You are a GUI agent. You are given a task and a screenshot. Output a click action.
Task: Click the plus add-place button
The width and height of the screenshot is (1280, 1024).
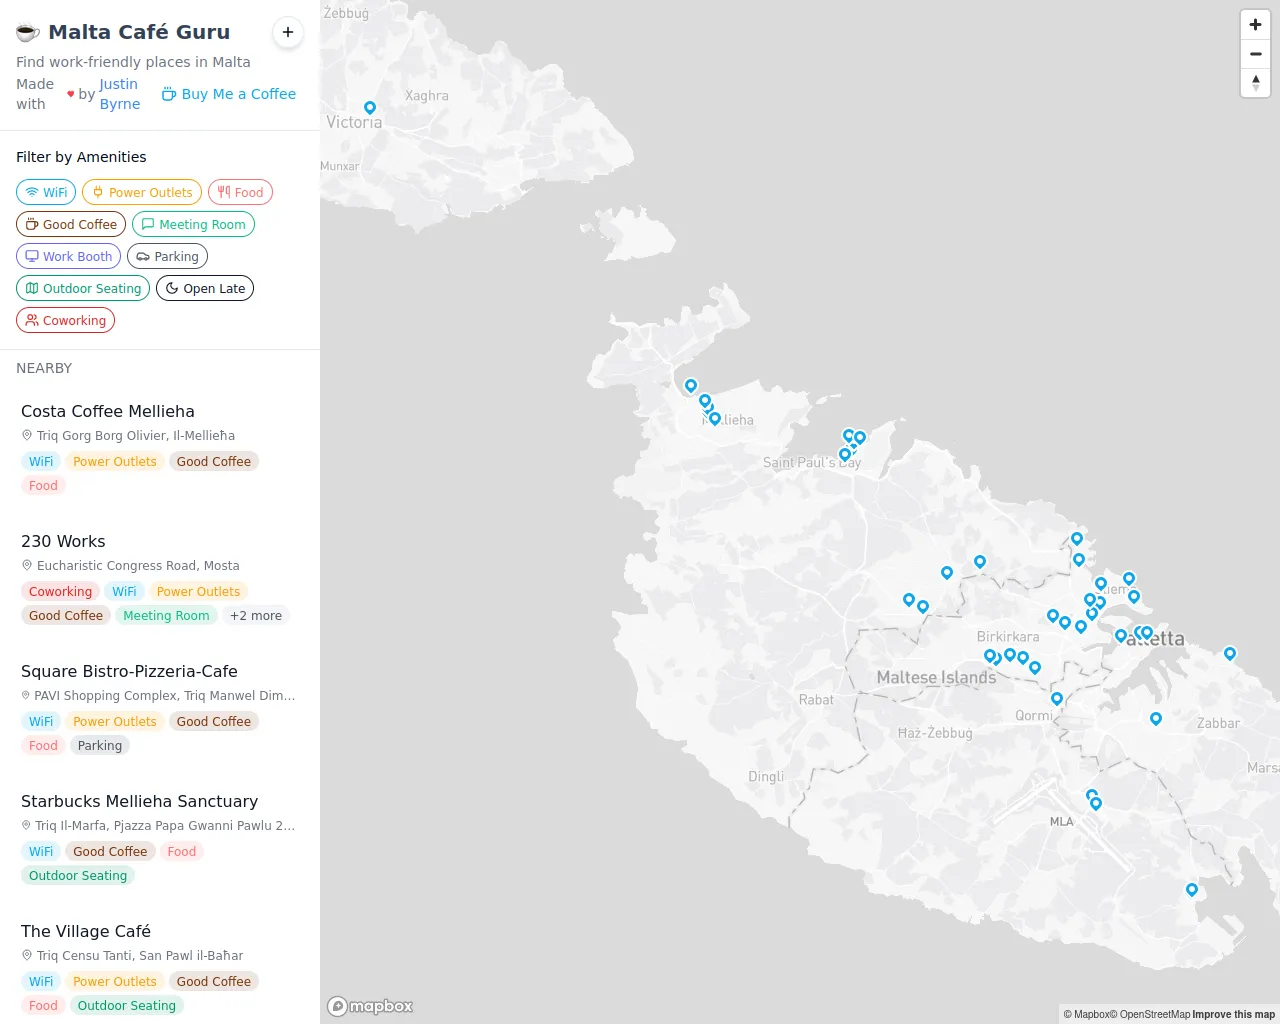click(x=288, y=32)
